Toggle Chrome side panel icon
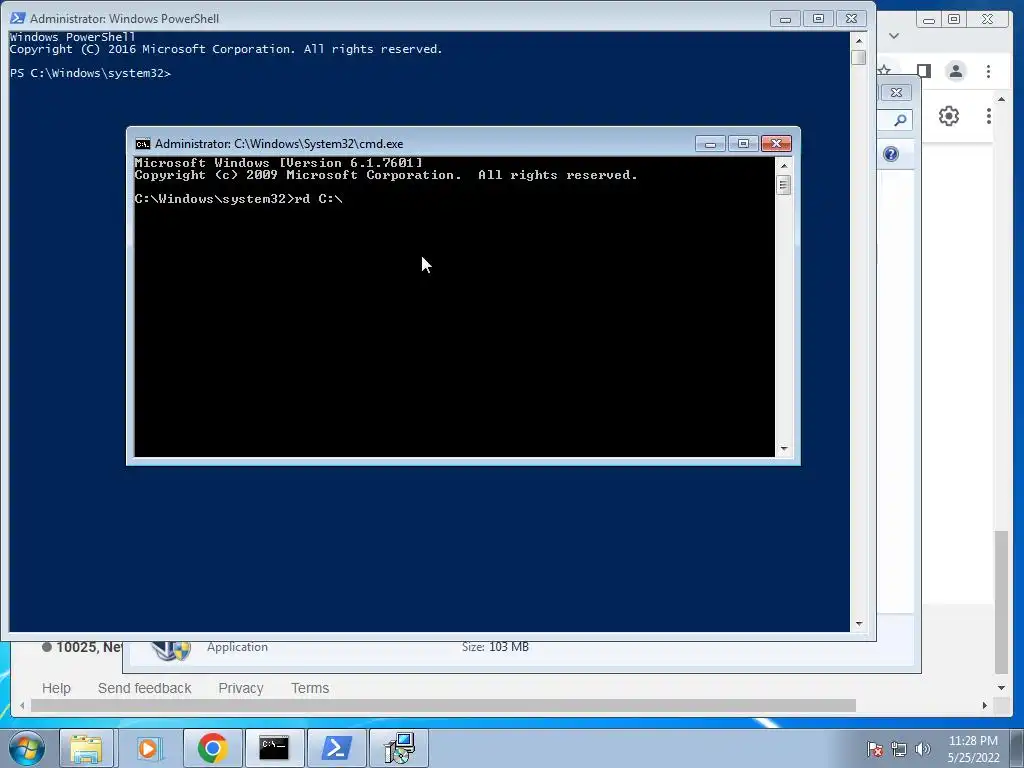Screen dimensions: 1024x768 tap(923, 71)
